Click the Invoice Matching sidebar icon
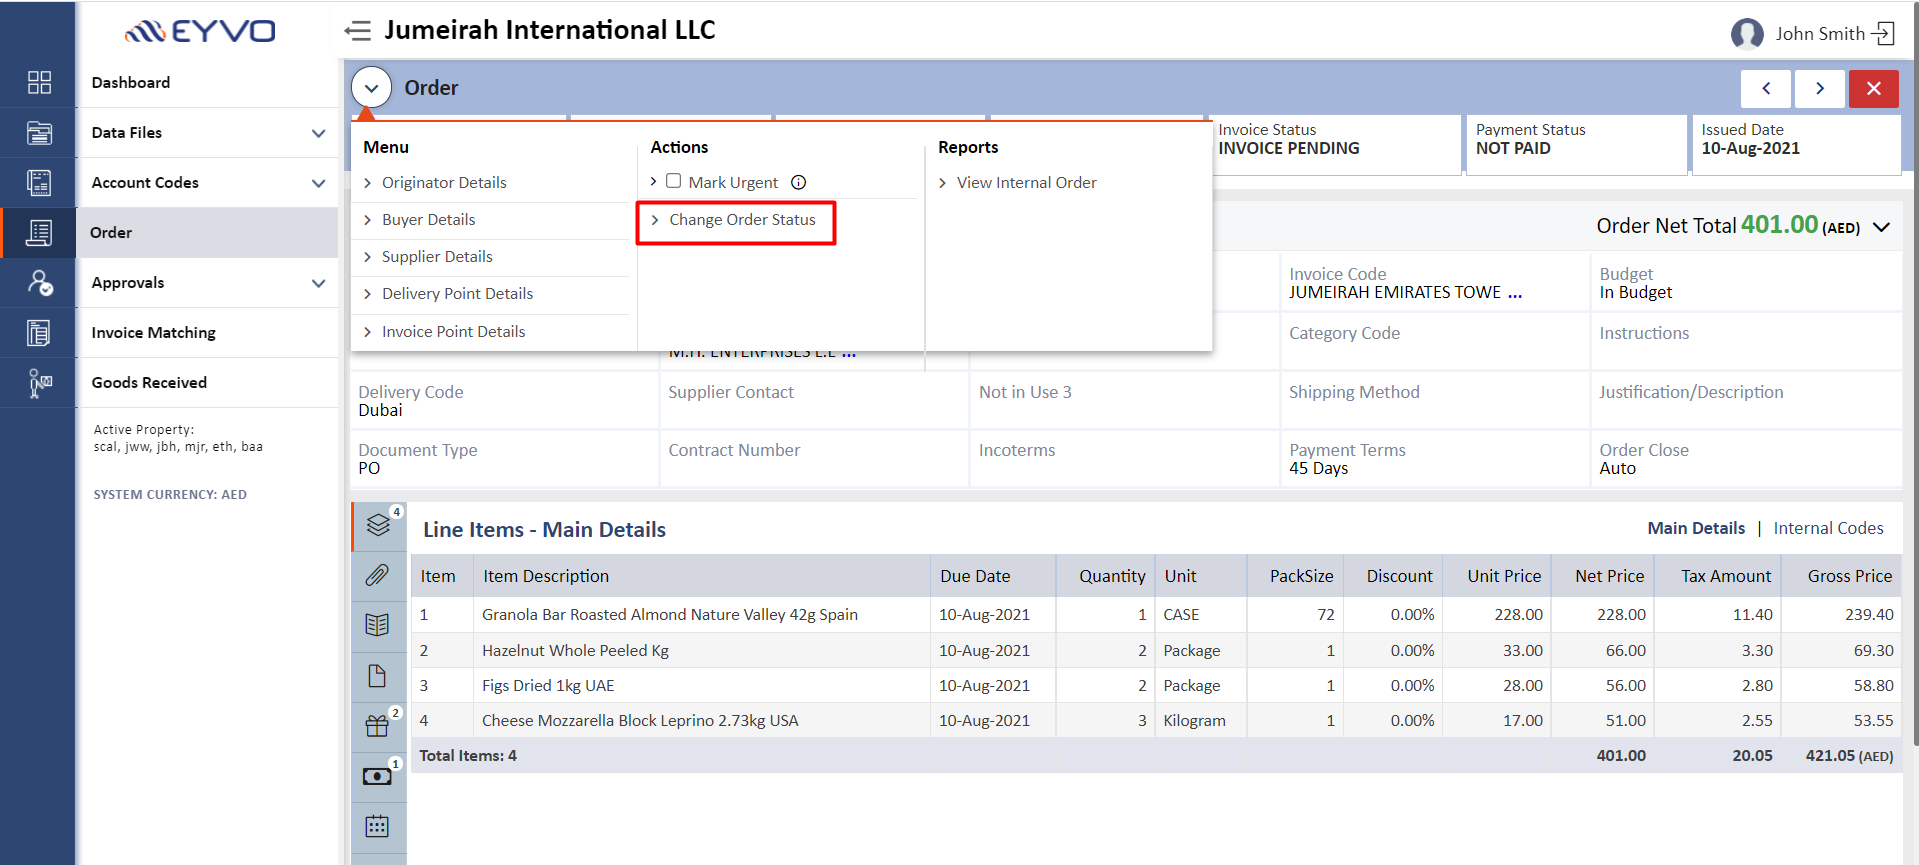This screenshot has width=1919, height=865. point(39,332)
